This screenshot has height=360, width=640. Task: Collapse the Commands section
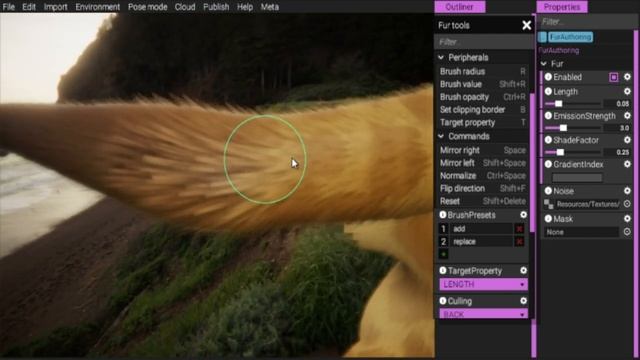(441, 136)
